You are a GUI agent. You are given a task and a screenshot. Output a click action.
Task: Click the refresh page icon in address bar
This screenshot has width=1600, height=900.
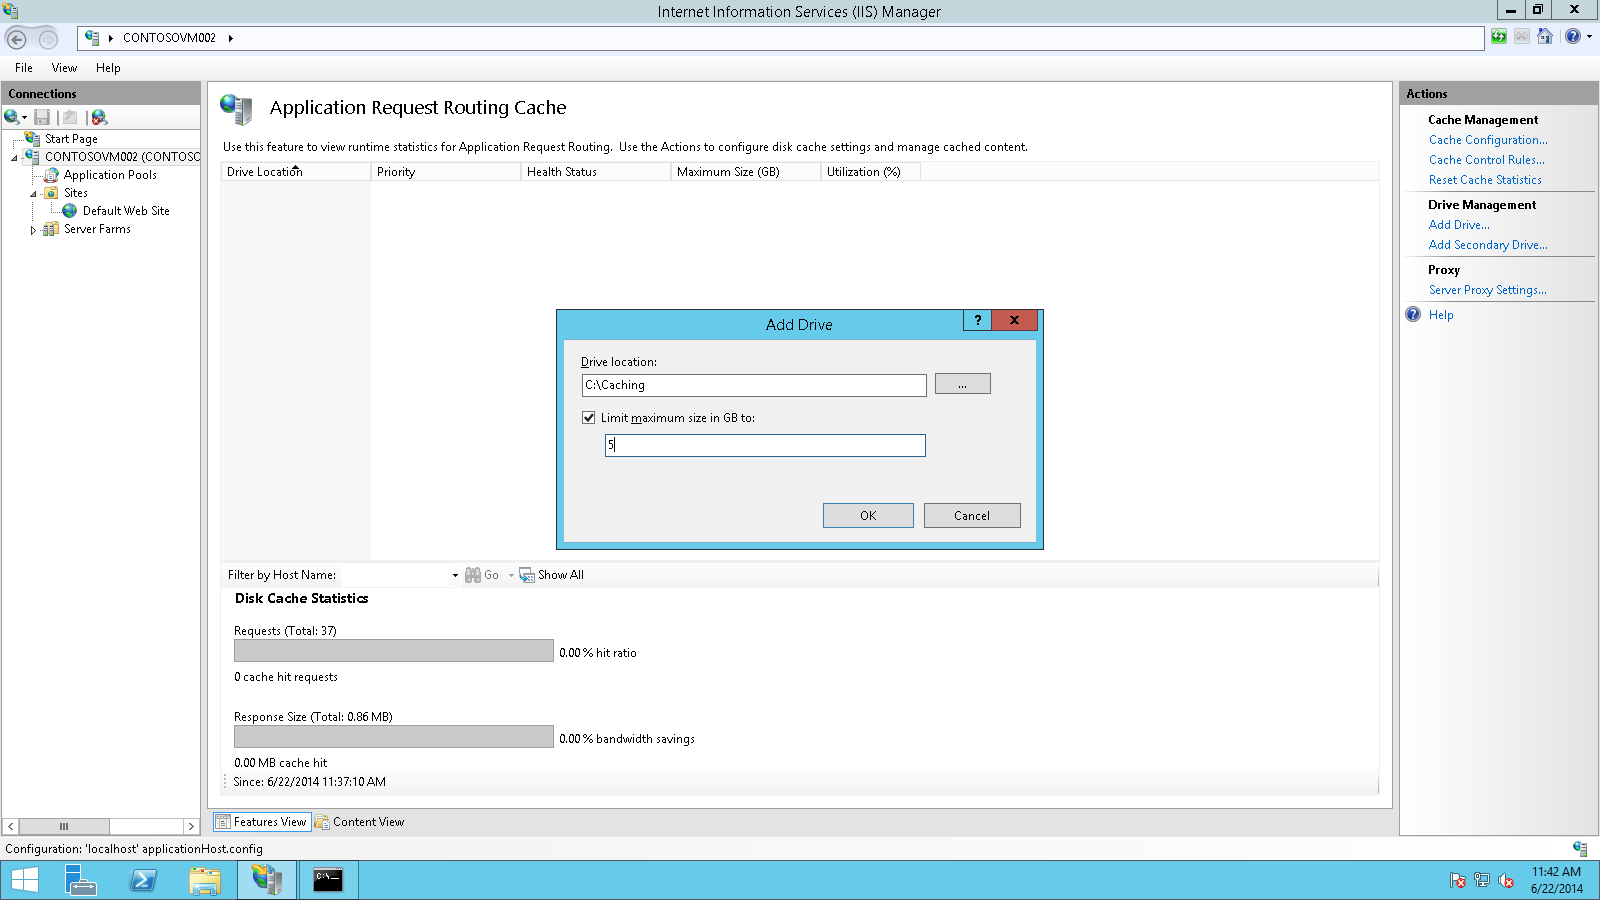tap(1499, 37)
